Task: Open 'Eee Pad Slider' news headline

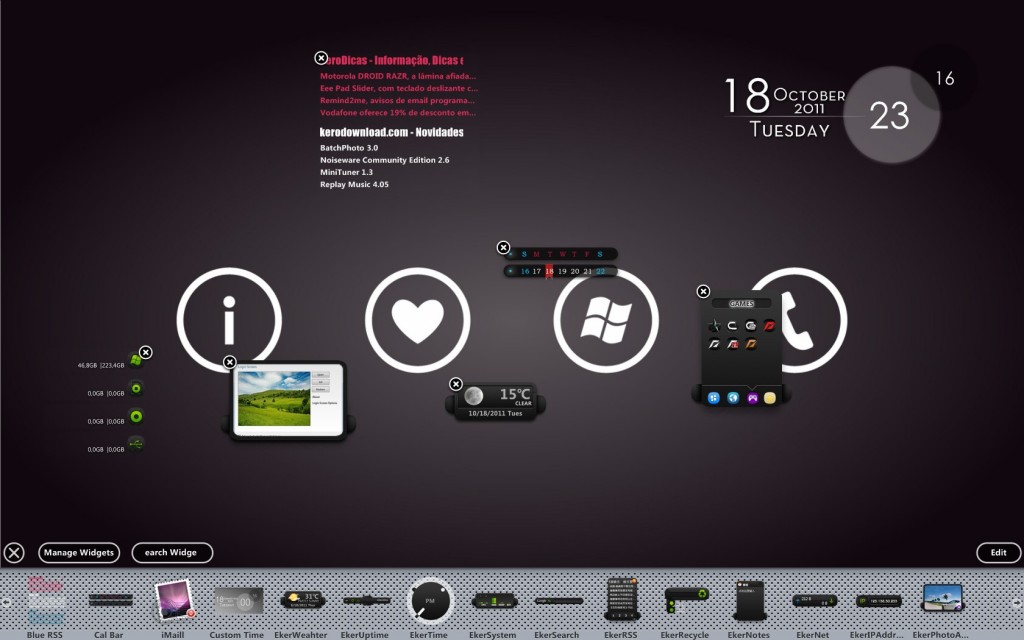Action: click(x=398, y=88)
